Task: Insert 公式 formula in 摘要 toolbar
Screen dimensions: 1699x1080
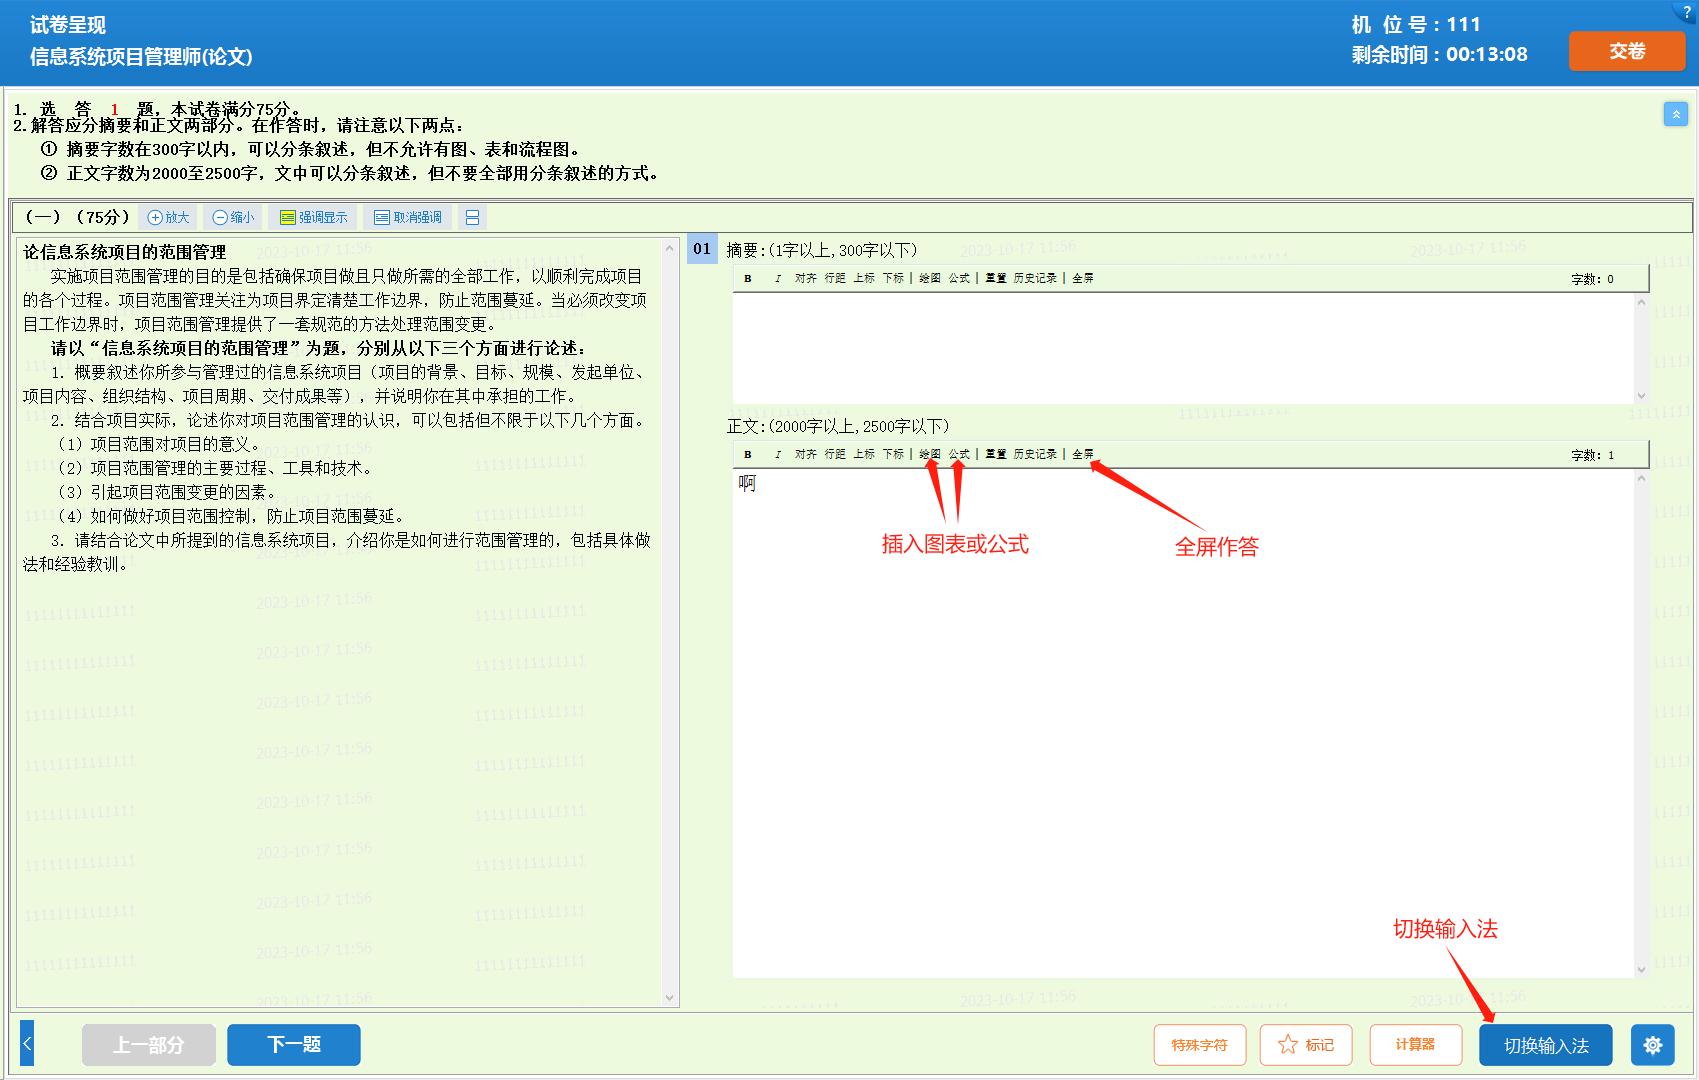Action: (959, 278)
